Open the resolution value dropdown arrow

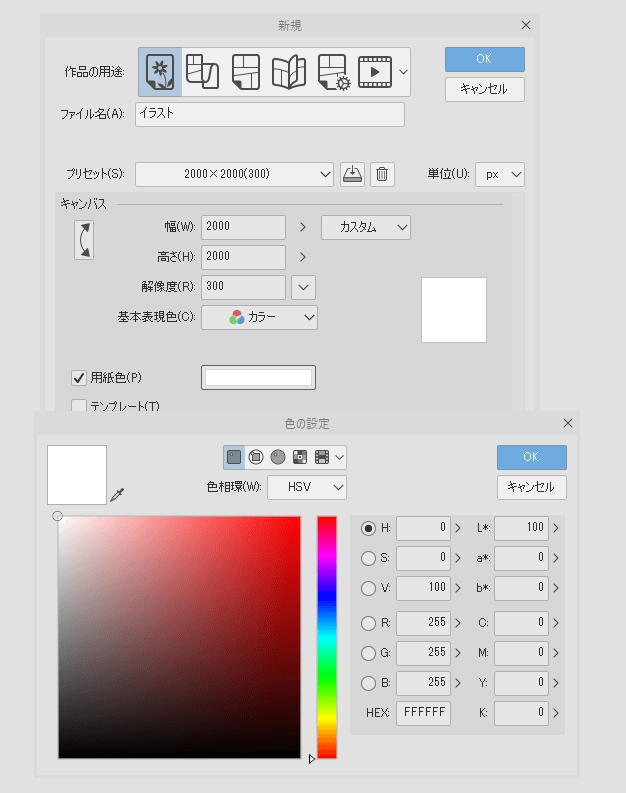[x=303, y=288]
